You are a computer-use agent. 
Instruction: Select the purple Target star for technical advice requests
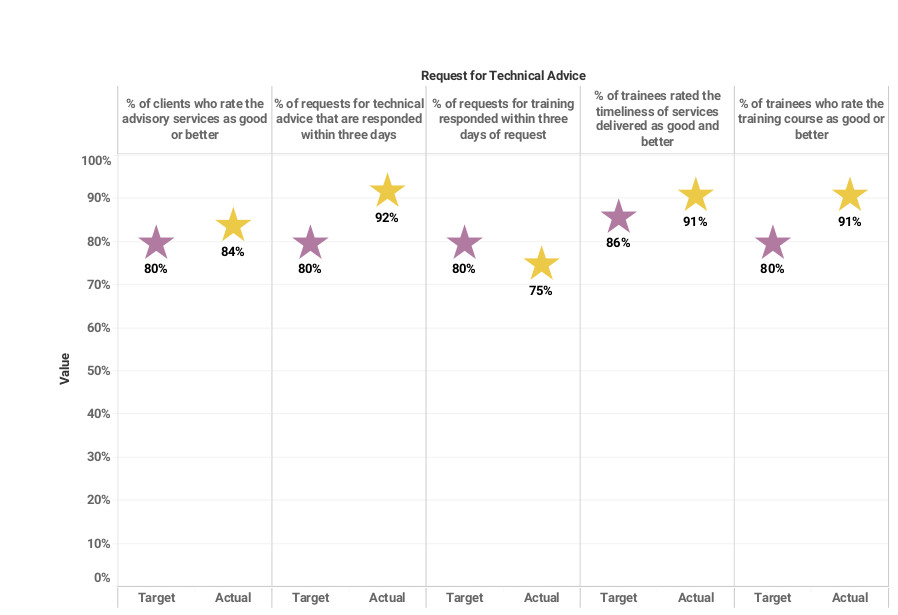[x=310, y=242]
